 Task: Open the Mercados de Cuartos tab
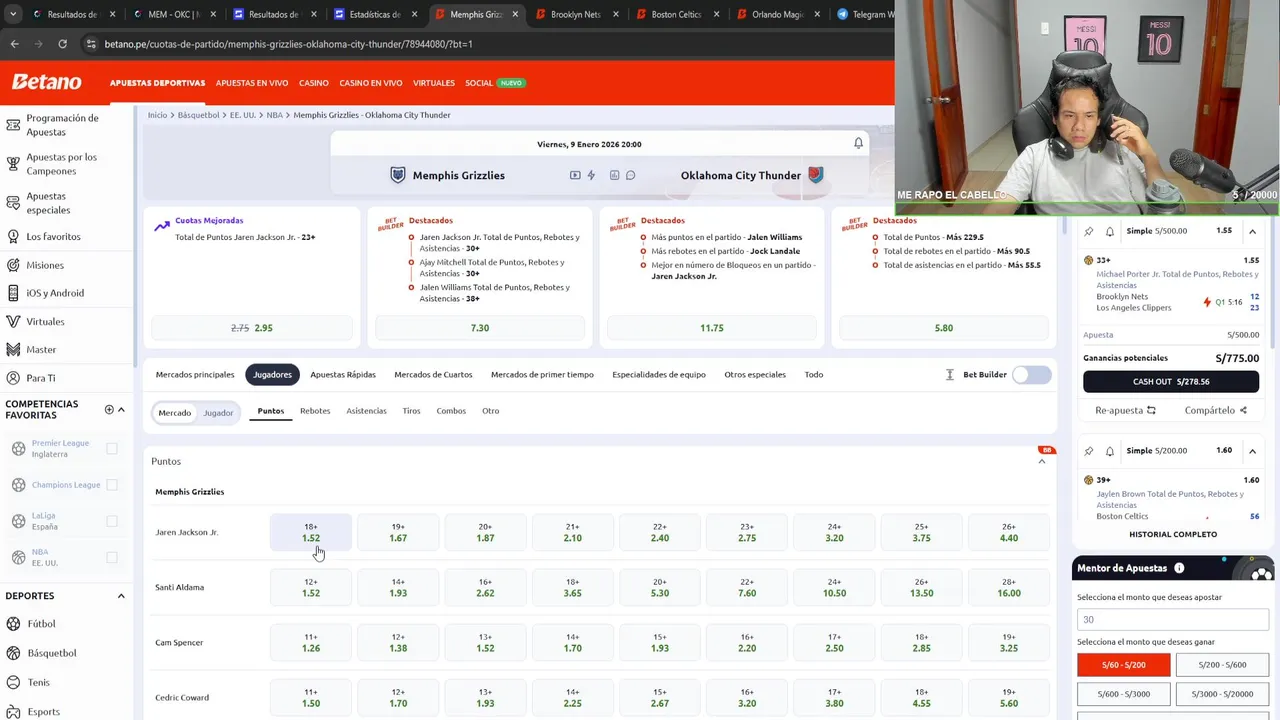[433, 375]
